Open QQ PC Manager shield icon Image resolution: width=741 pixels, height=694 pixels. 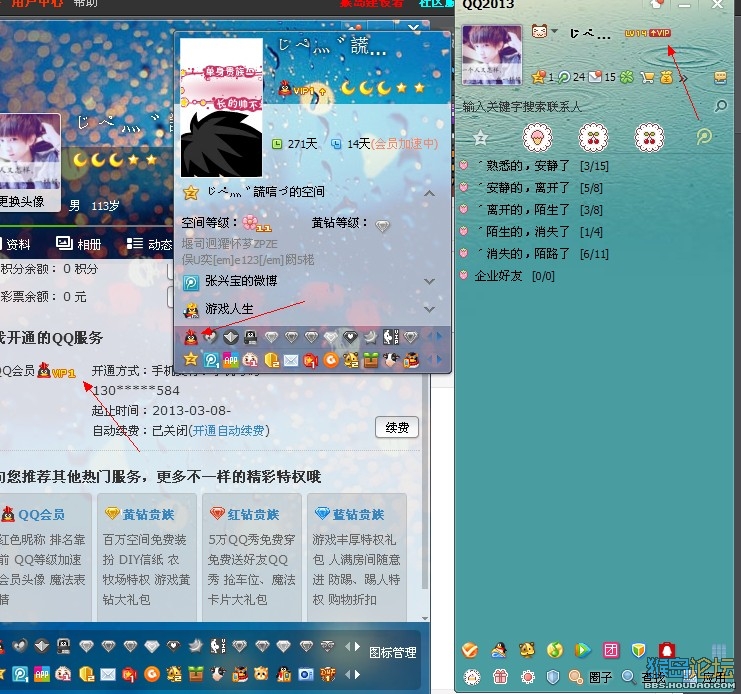click(x=638, y=651)
